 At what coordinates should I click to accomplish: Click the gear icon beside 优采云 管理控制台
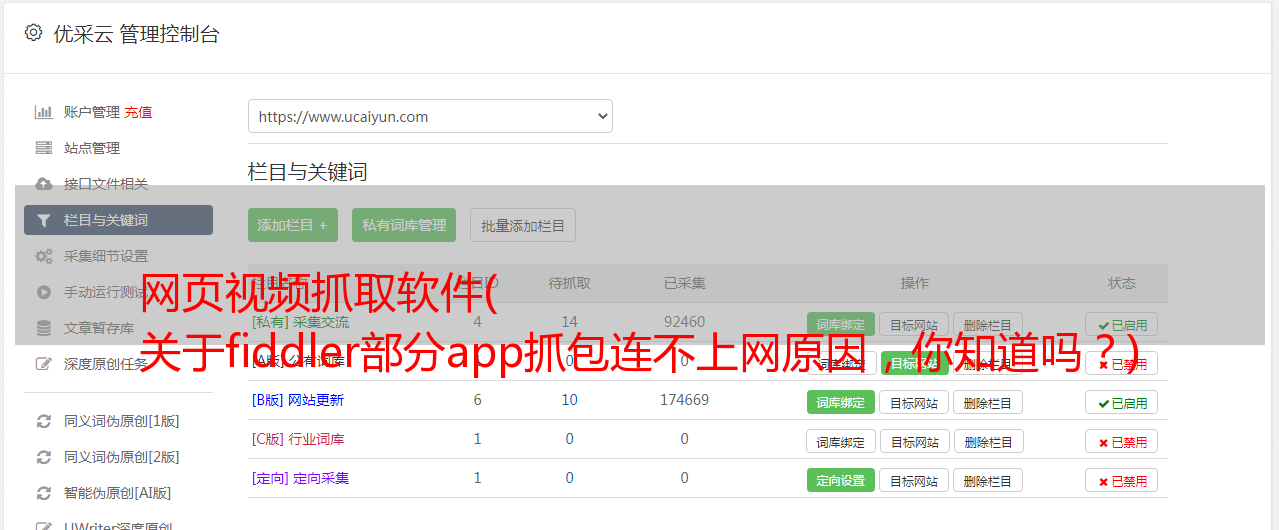pos(33,33)
